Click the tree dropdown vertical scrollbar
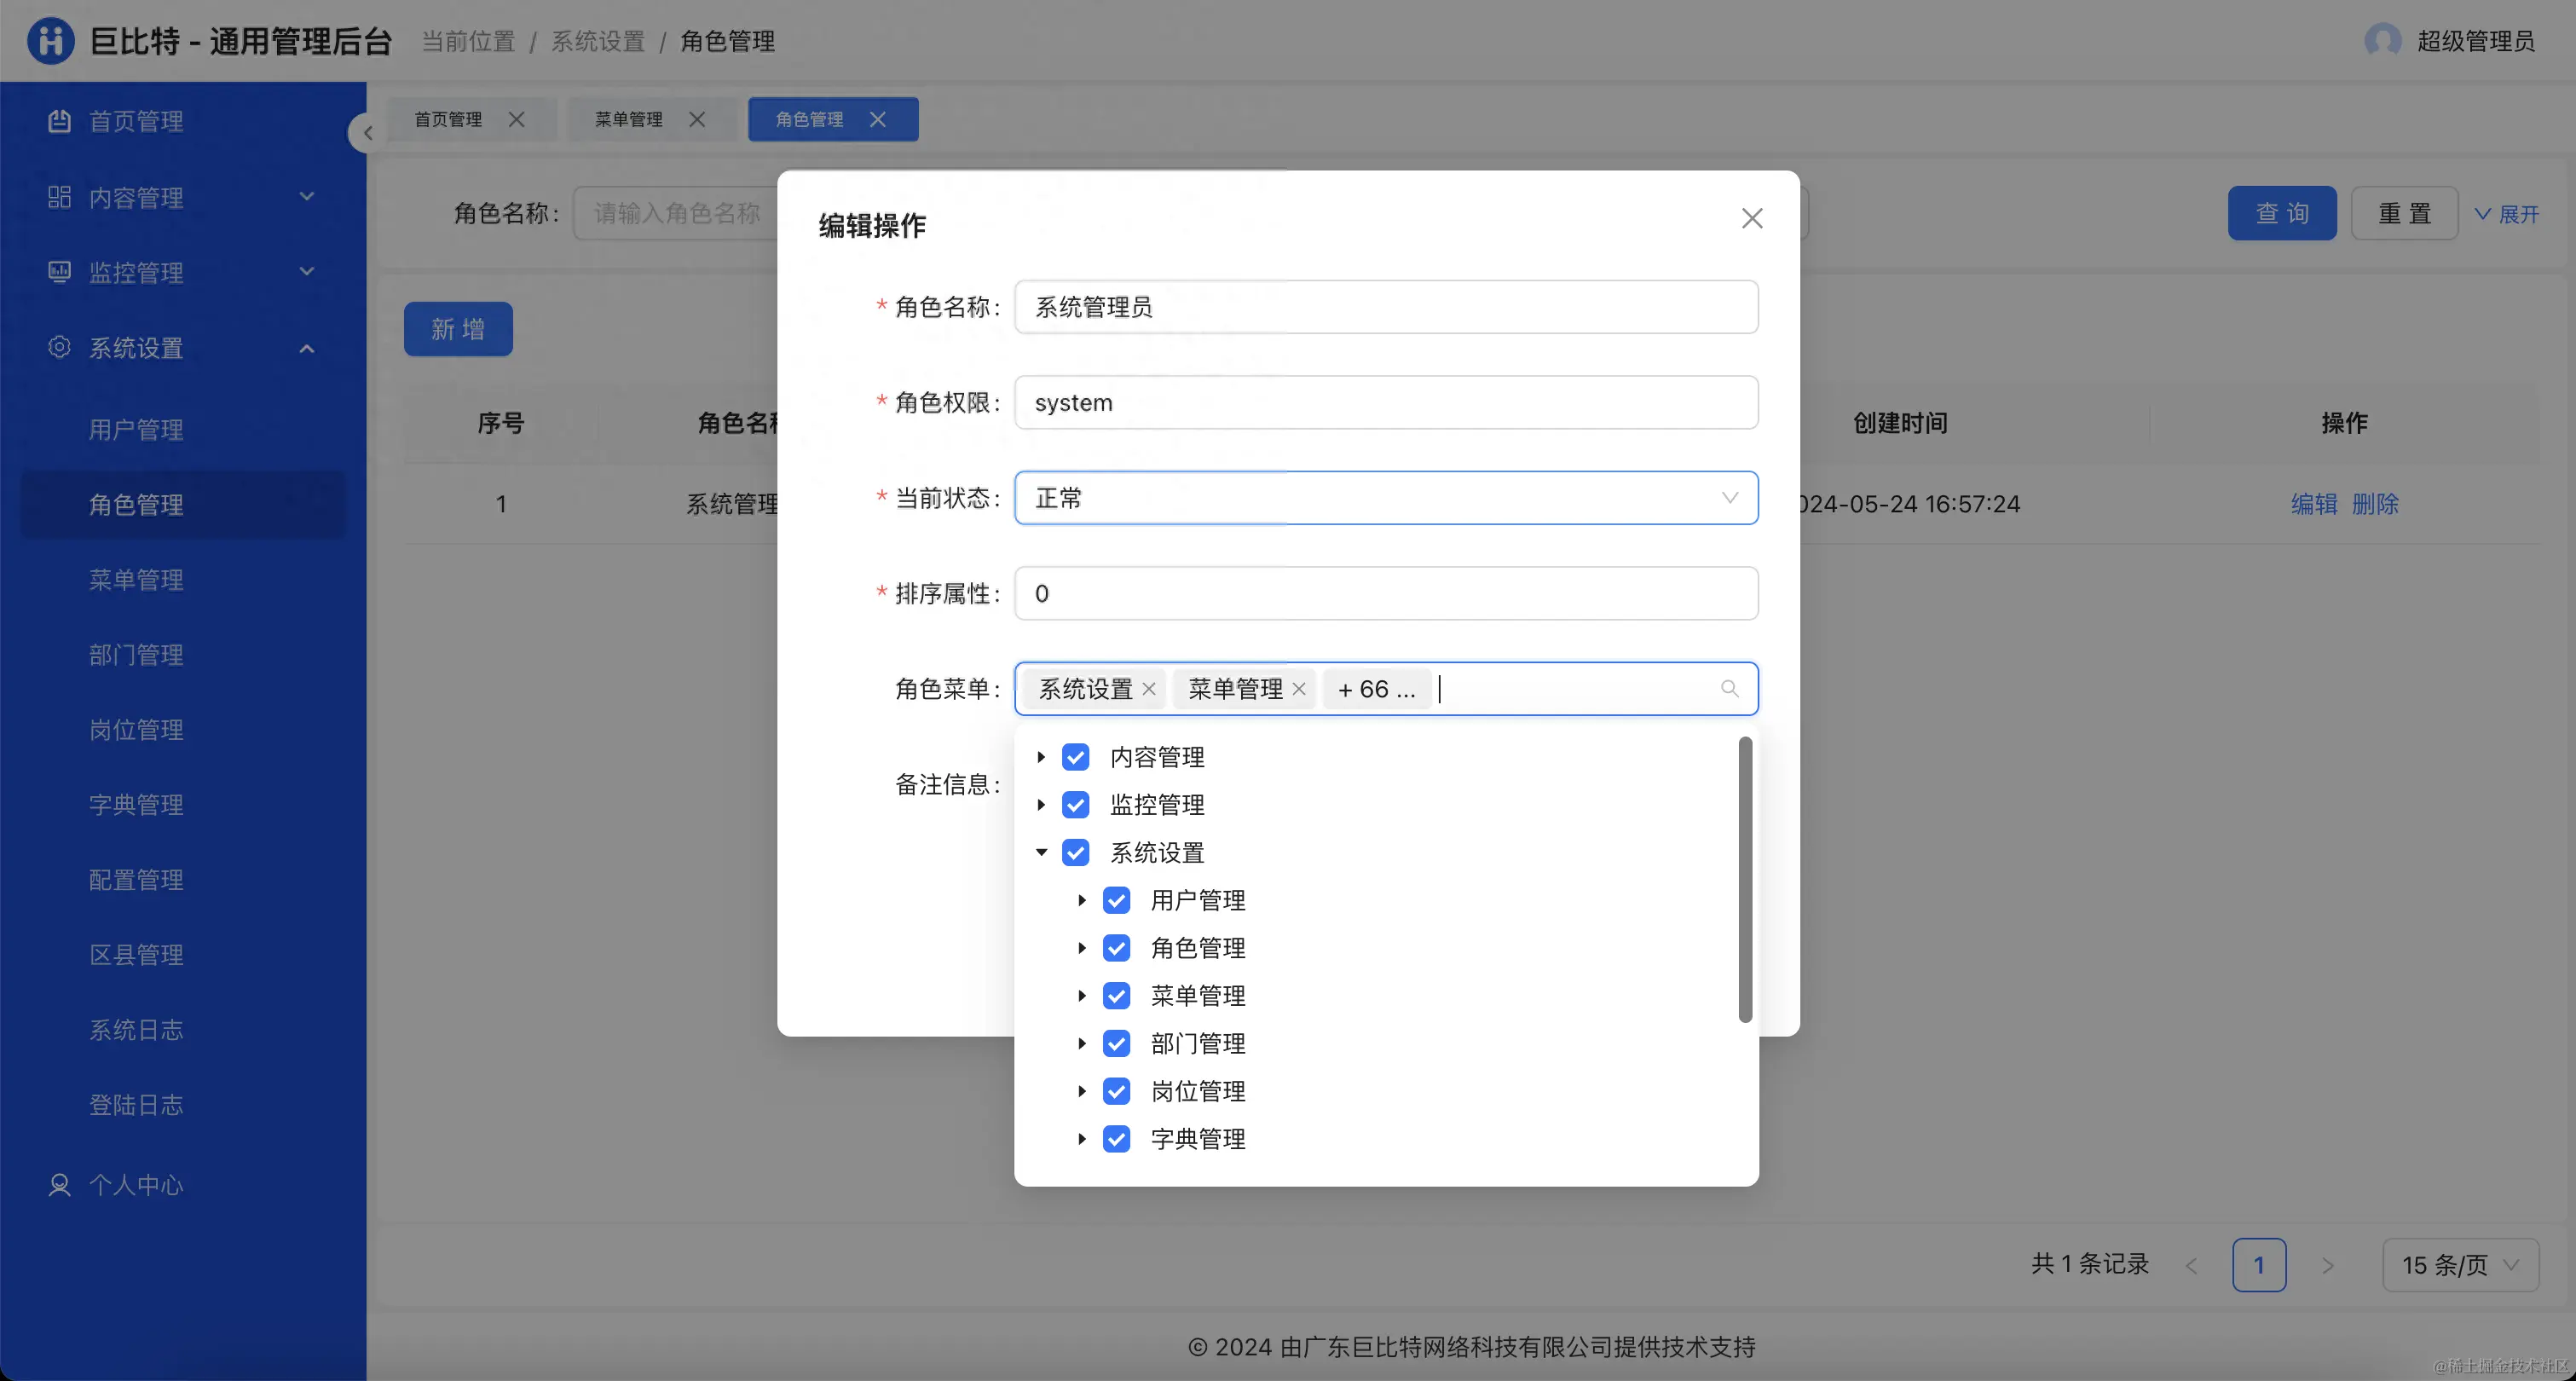 pos(1745,880)
